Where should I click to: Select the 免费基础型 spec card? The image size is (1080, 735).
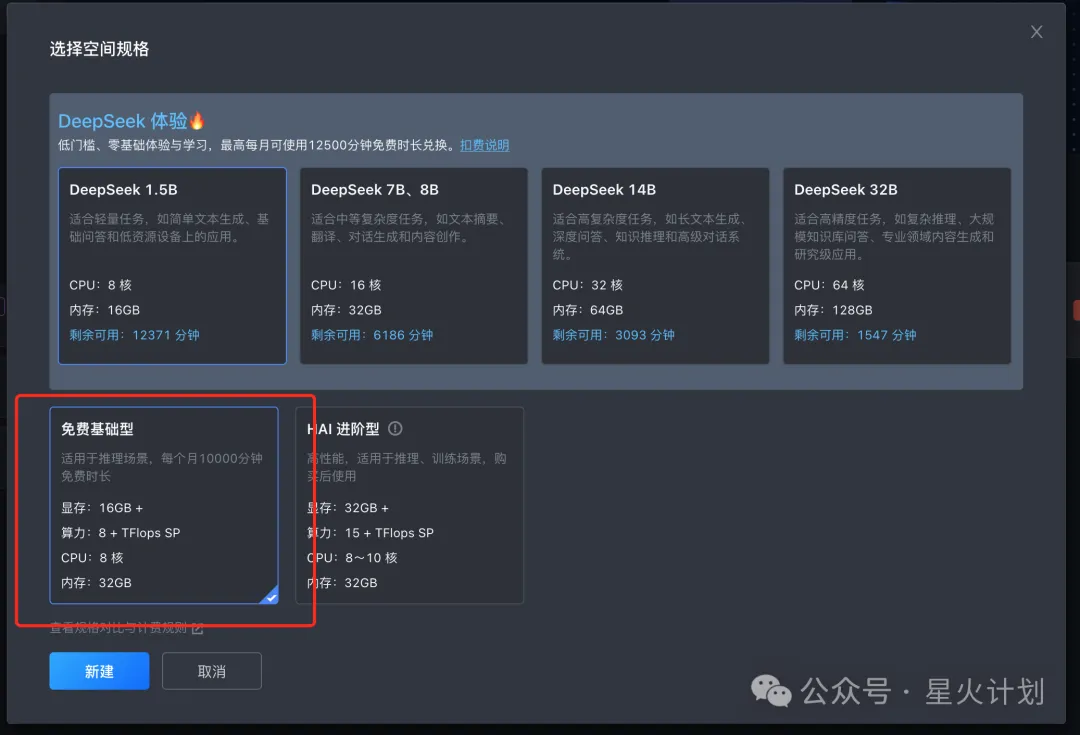coord(164,506)
